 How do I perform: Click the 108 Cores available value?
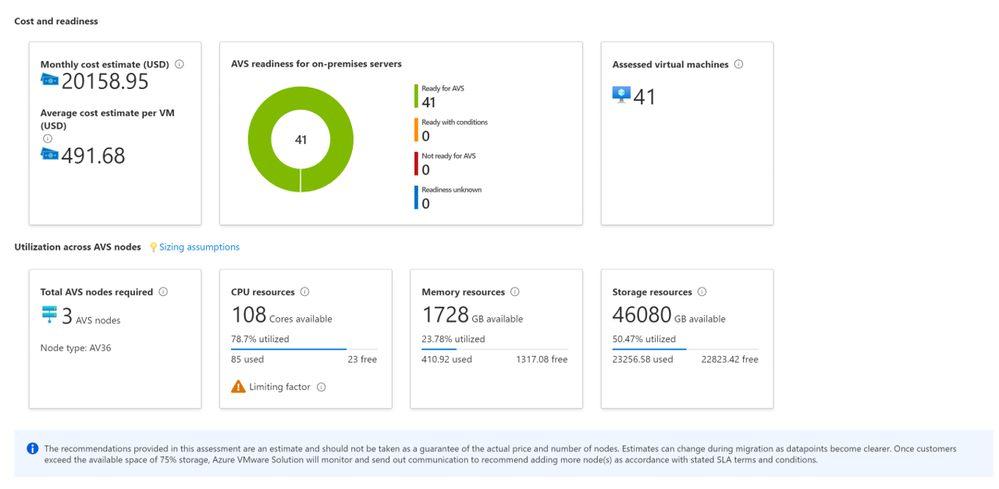tap(281, 315)
